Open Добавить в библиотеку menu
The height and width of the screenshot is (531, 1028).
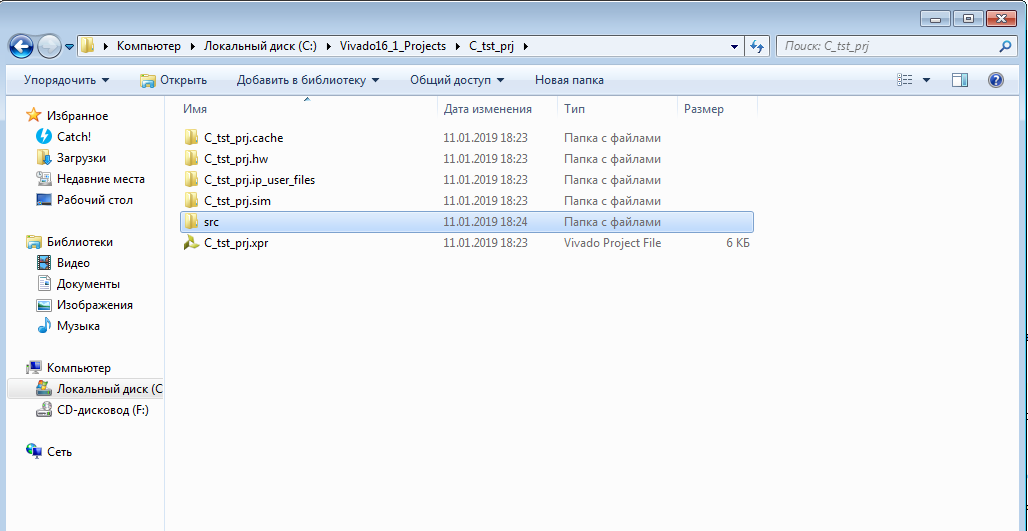[307, 80]
